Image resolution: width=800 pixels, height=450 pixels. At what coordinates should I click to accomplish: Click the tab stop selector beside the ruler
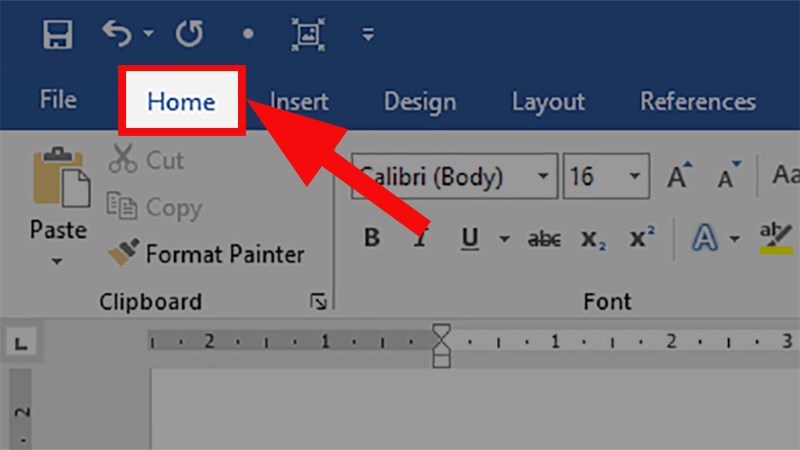(x=21, y=344)
